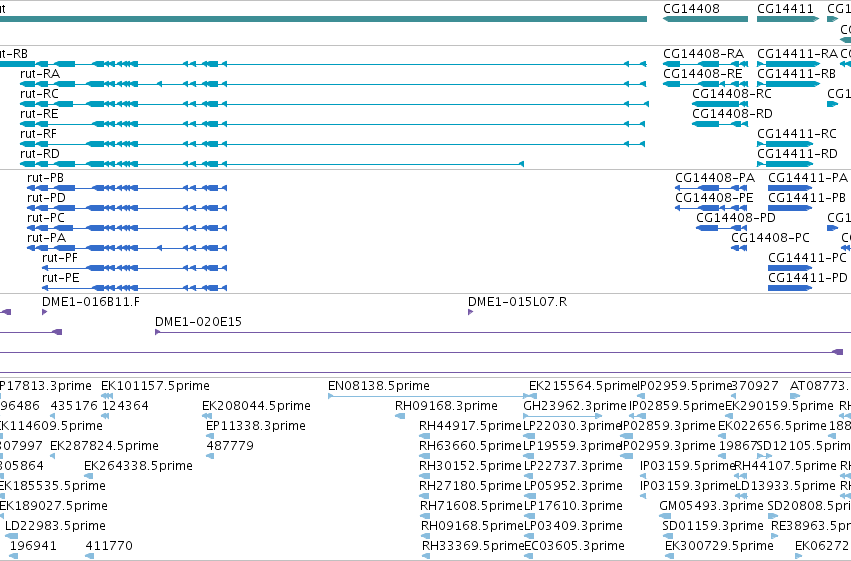Click the CG14411-RC transcript label

coord(797,134)
